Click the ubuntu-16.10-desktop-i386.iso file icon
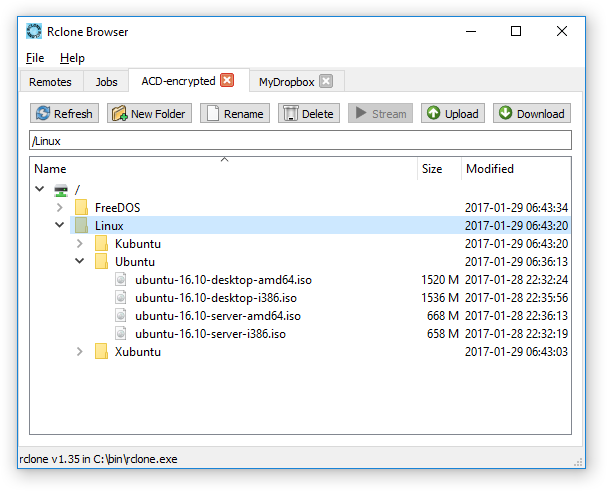This screenshot has height=491, width=607. [x=121, y=297]
